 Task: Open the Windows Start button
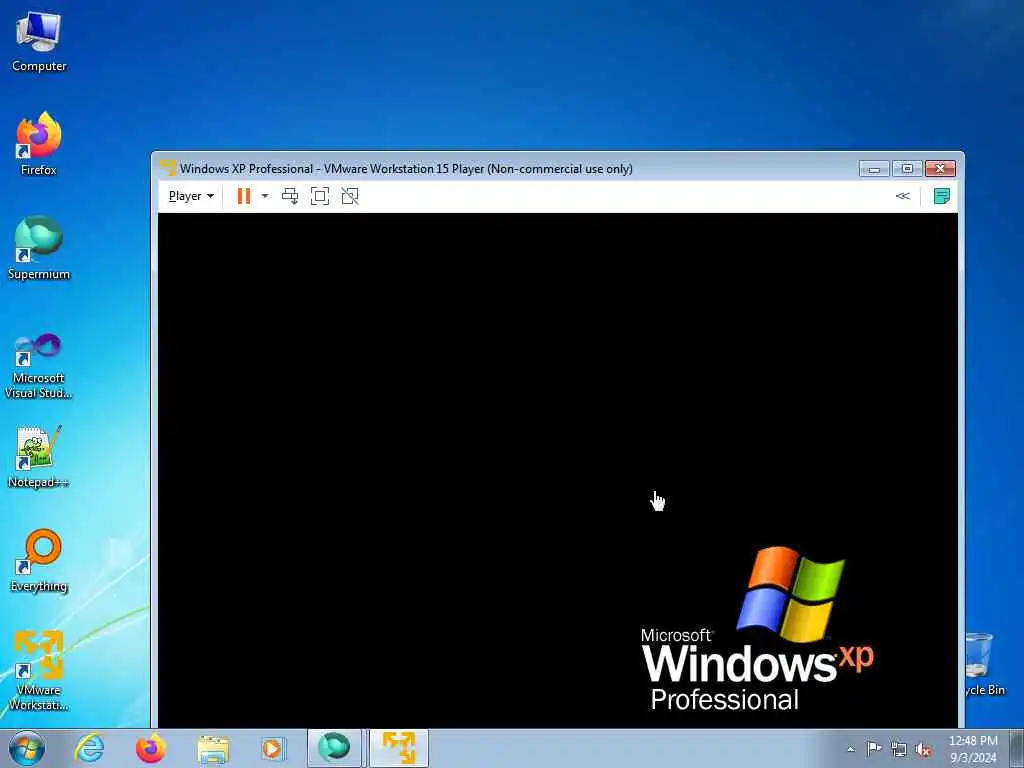pos(27,748)
